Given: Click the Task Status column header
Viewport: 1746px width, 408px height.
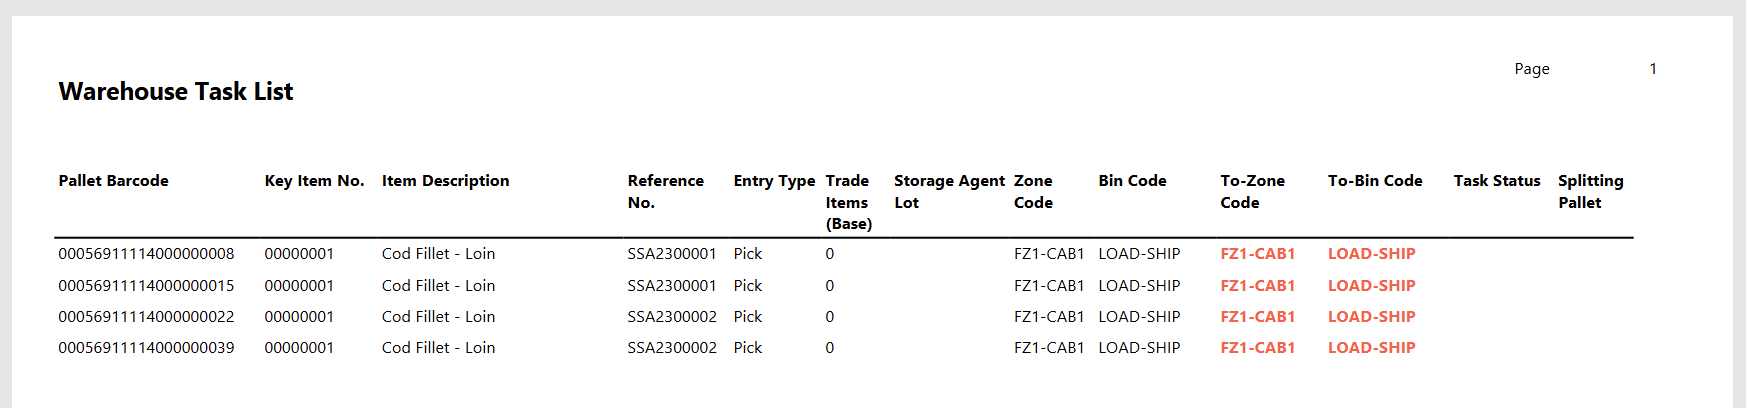Looking at the screenshot, I should (1496, 181).
